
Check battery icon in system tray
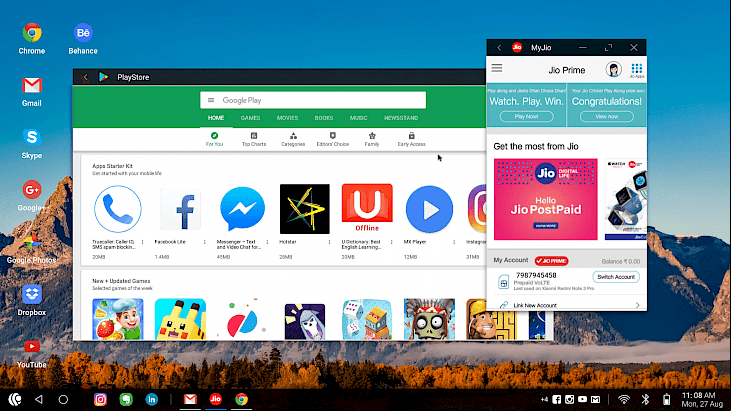pos(667,399)
